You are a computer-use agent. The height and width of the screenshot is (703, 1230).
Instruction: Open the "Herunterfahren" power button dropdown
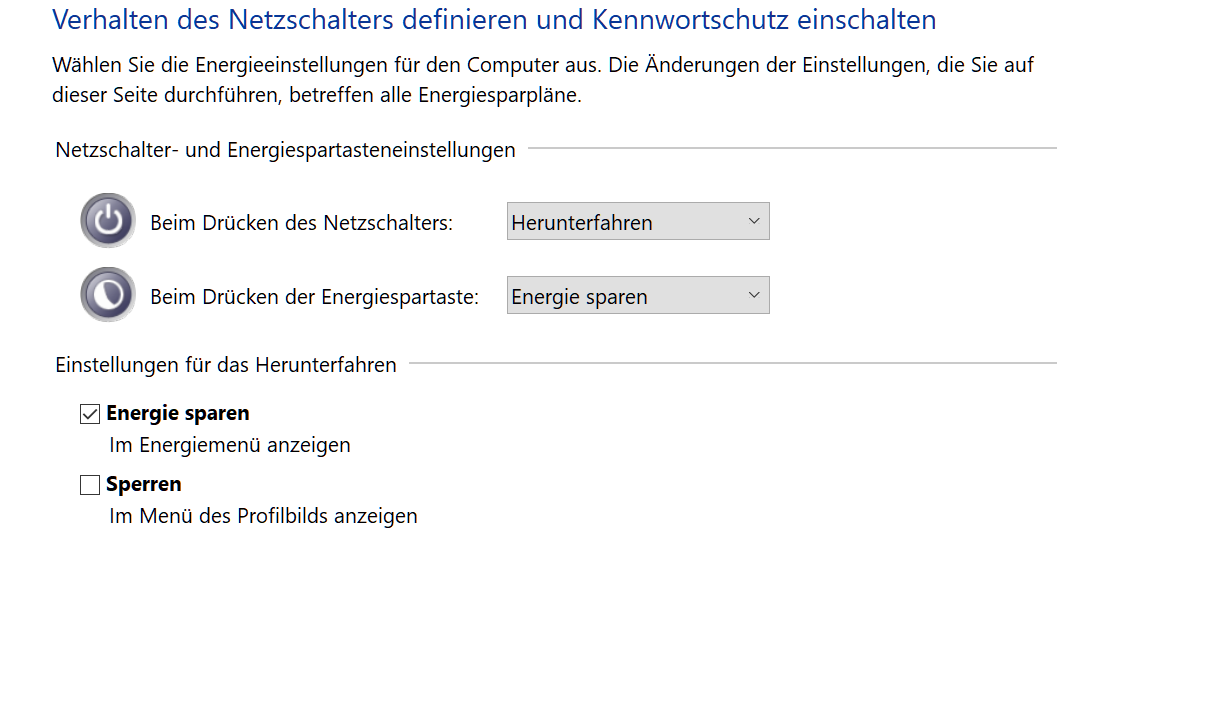point(637,222)
